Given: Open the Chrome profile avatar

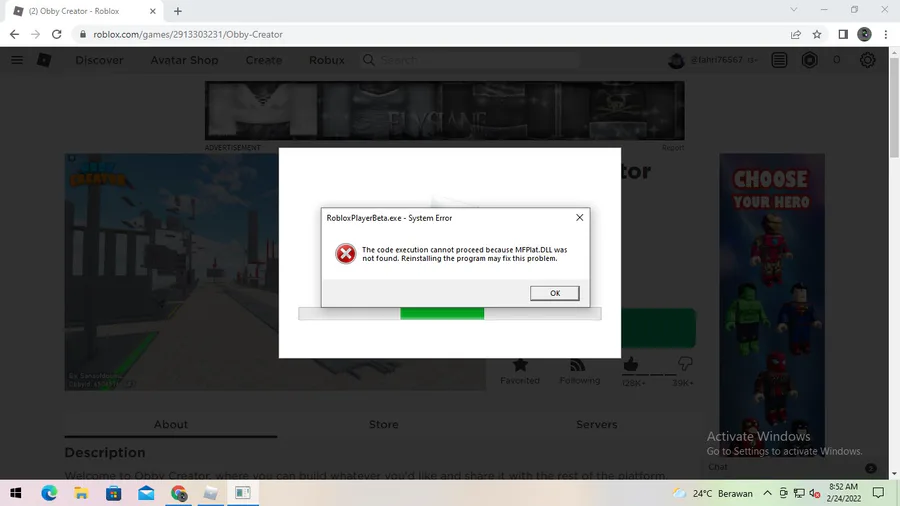Looking at the screenshot, I should click(864, 34).
